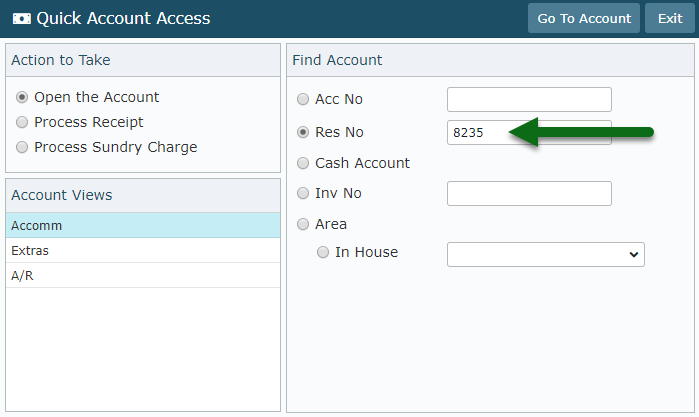Select the Accomm account view

[x=143, y=226]
